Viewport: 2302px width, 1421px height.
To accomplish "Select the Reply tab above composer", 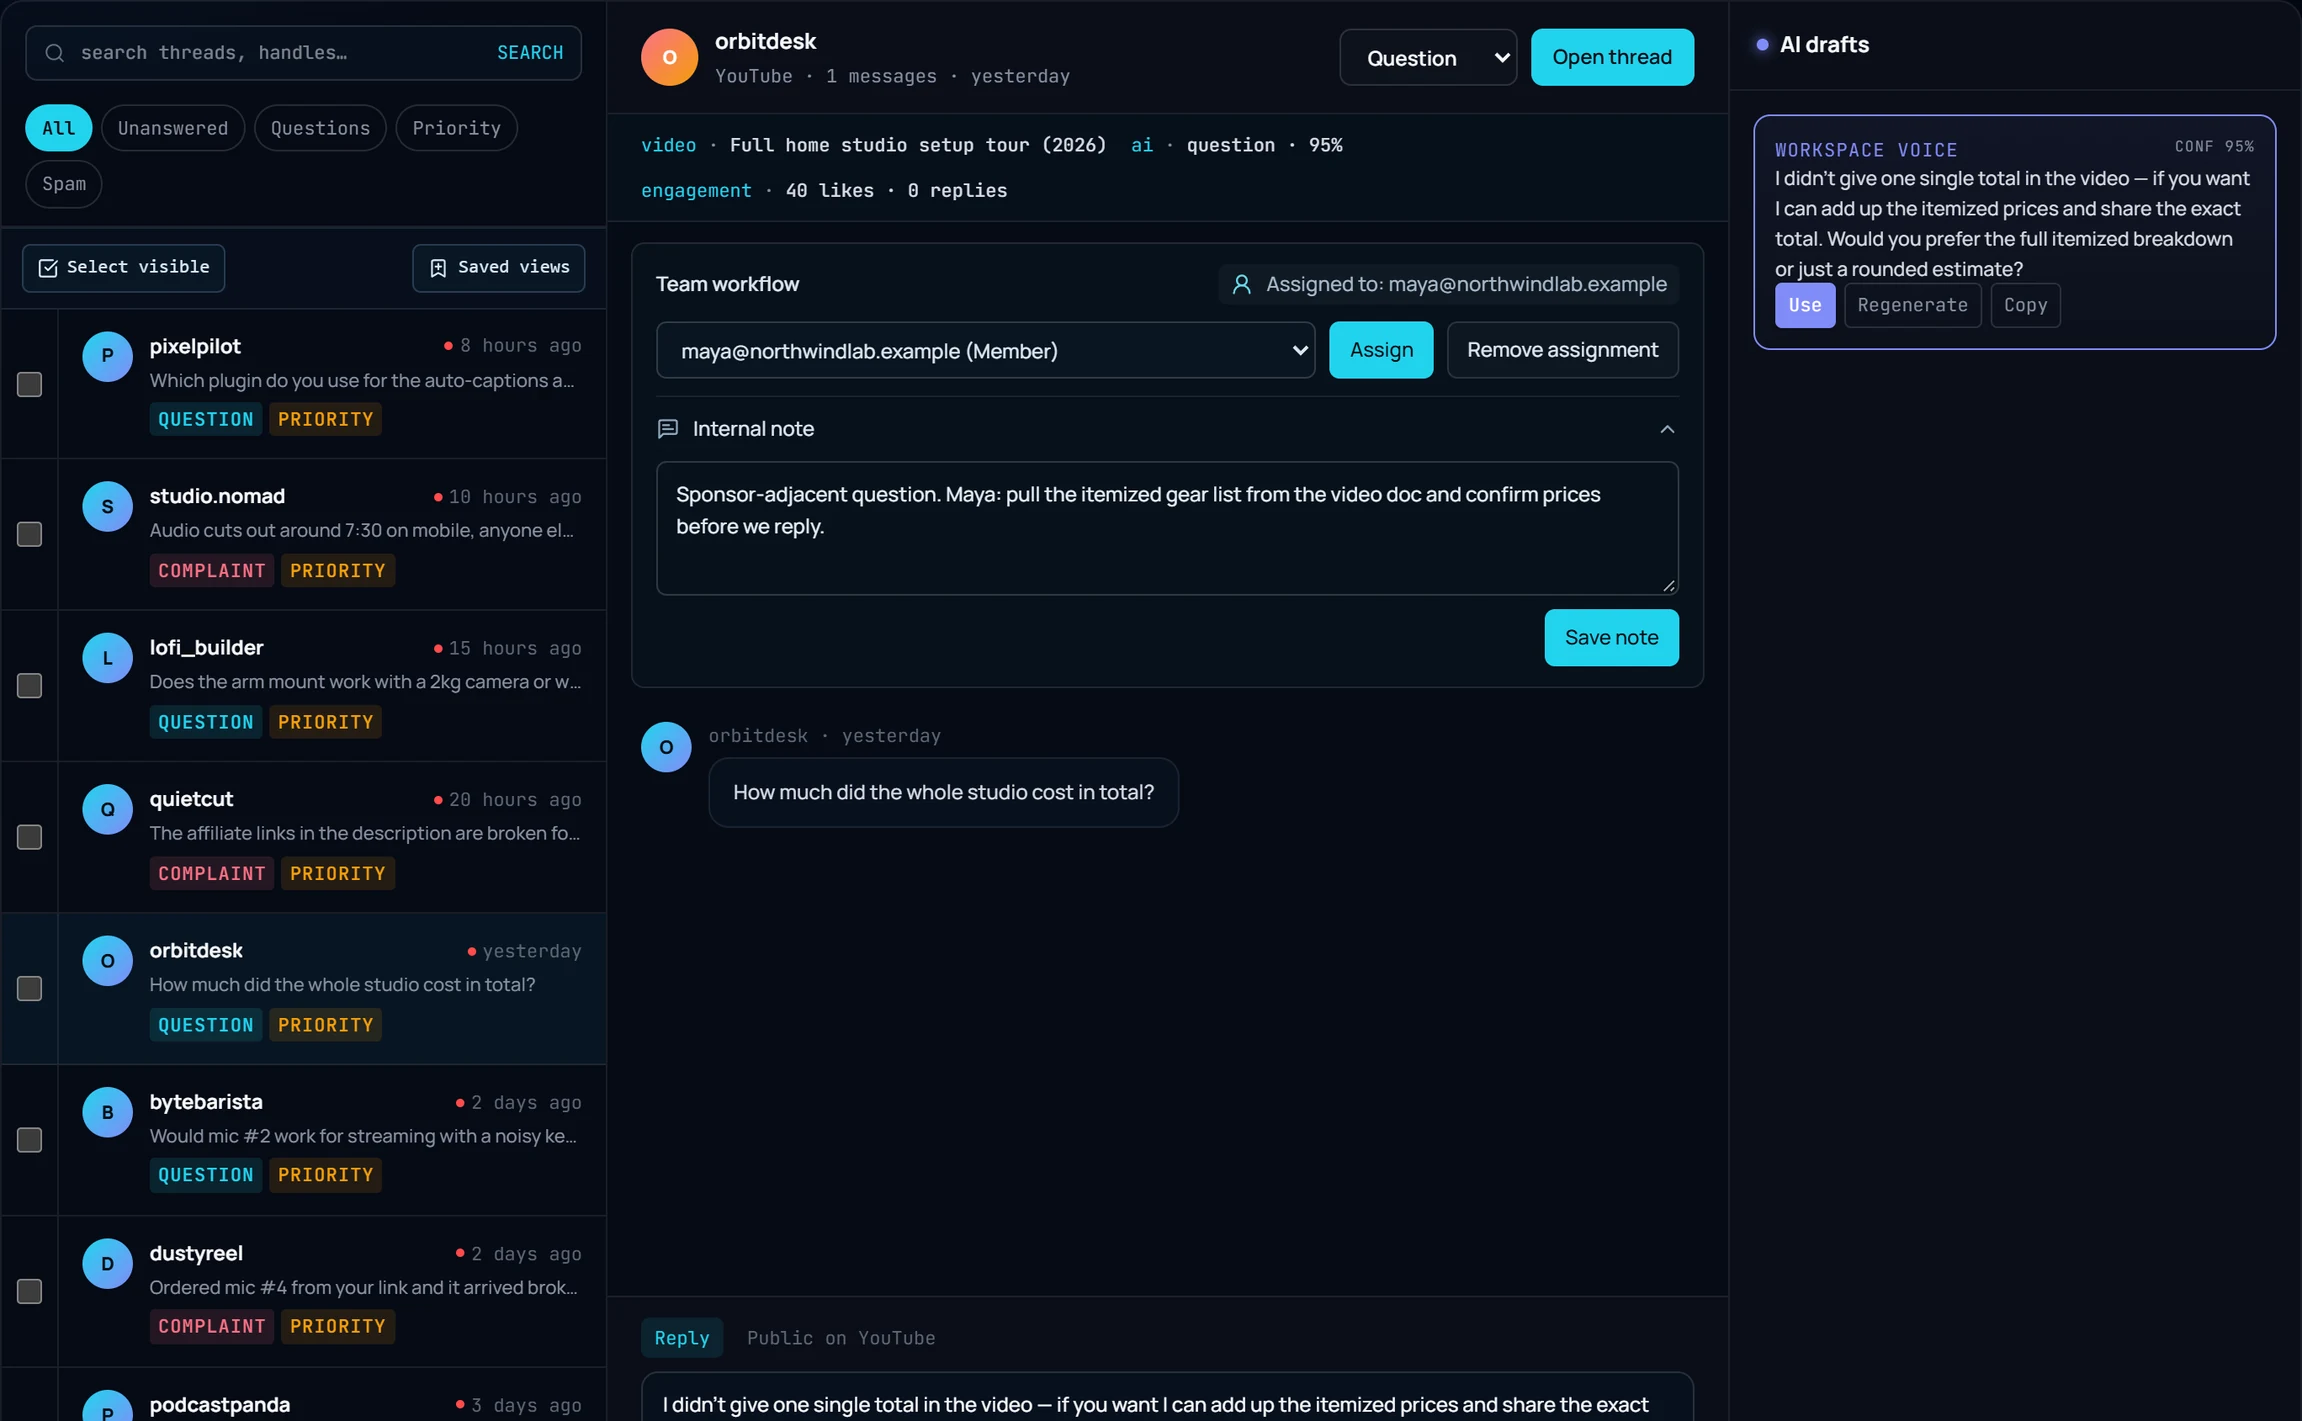I will coord(682,1338).
